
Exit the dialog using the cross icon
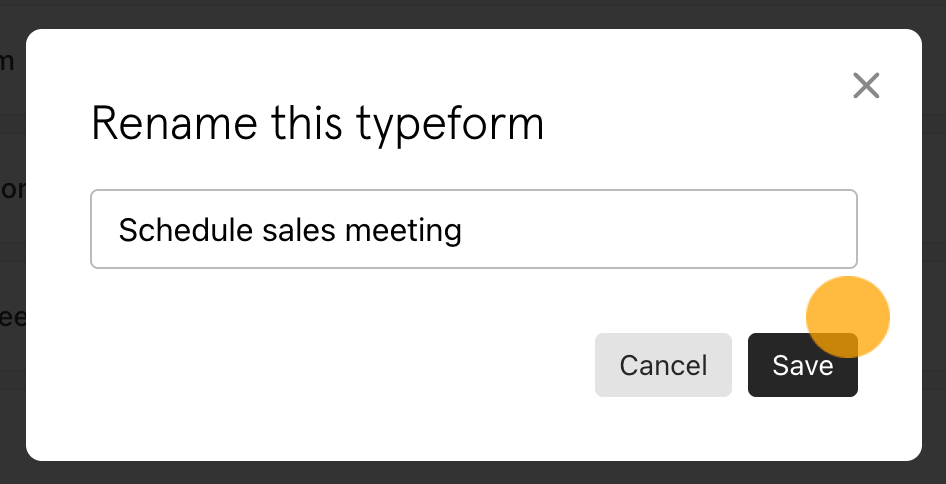[x=866, y=86]
